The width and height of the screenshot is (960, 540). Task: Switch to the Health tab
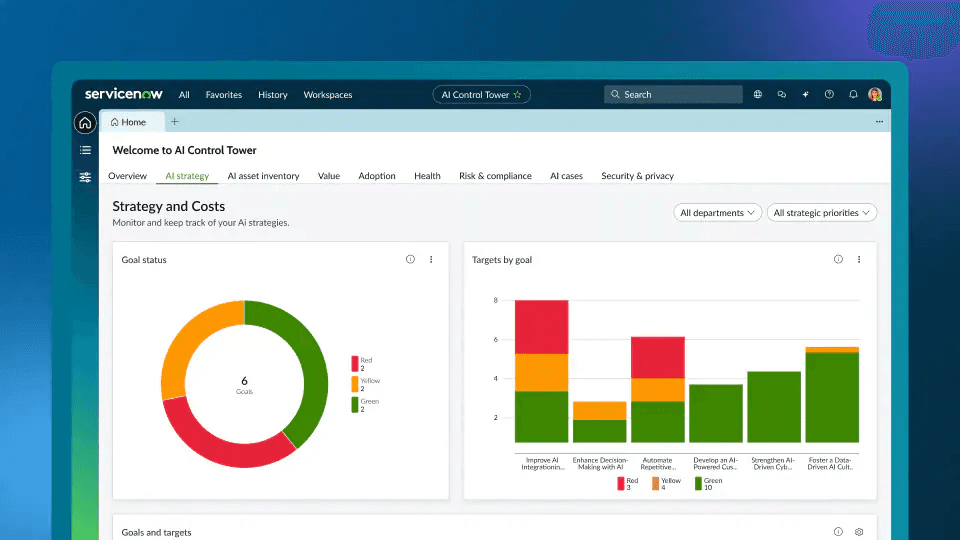(427, 176)
